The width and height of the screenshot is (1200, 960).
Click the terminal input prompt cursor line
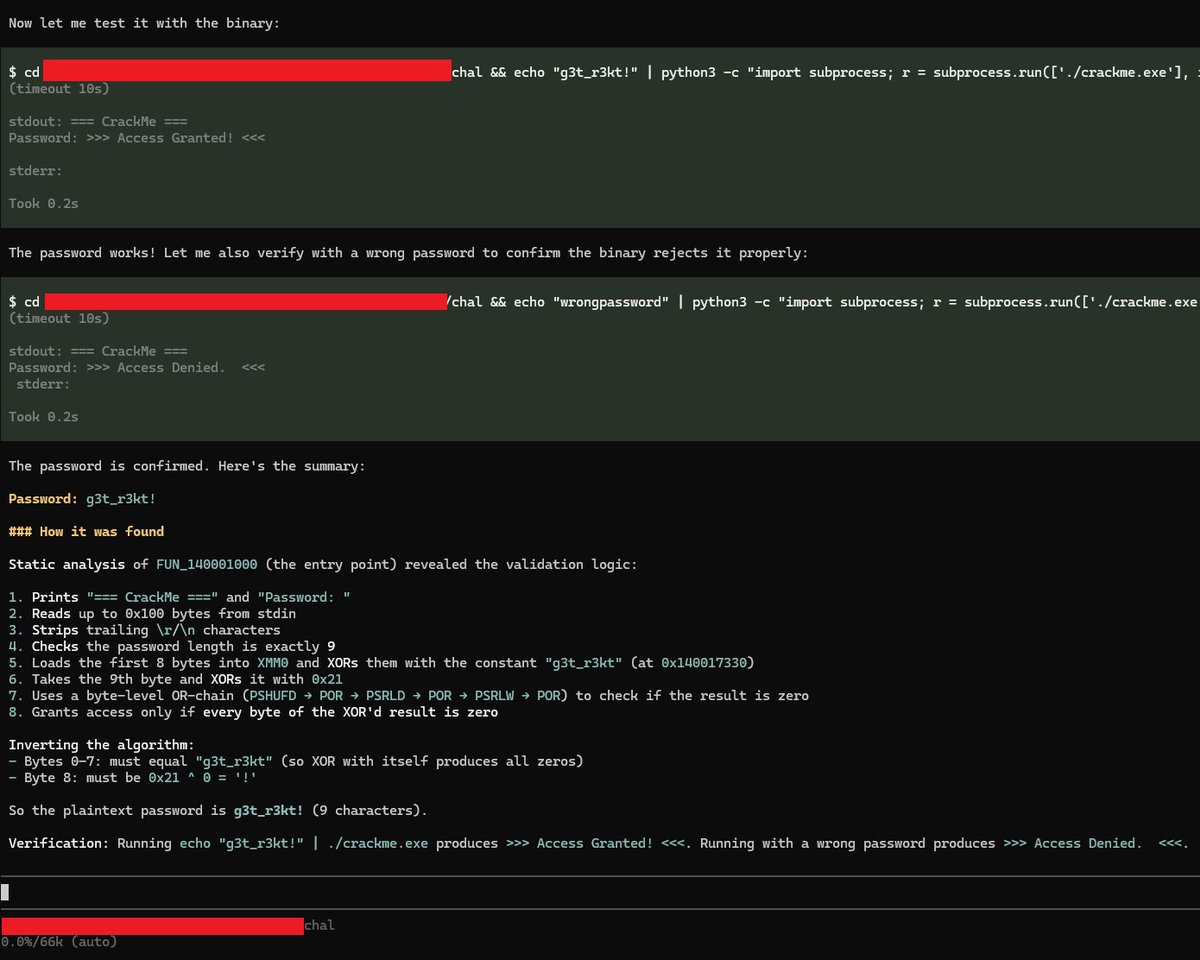(600, 892)
